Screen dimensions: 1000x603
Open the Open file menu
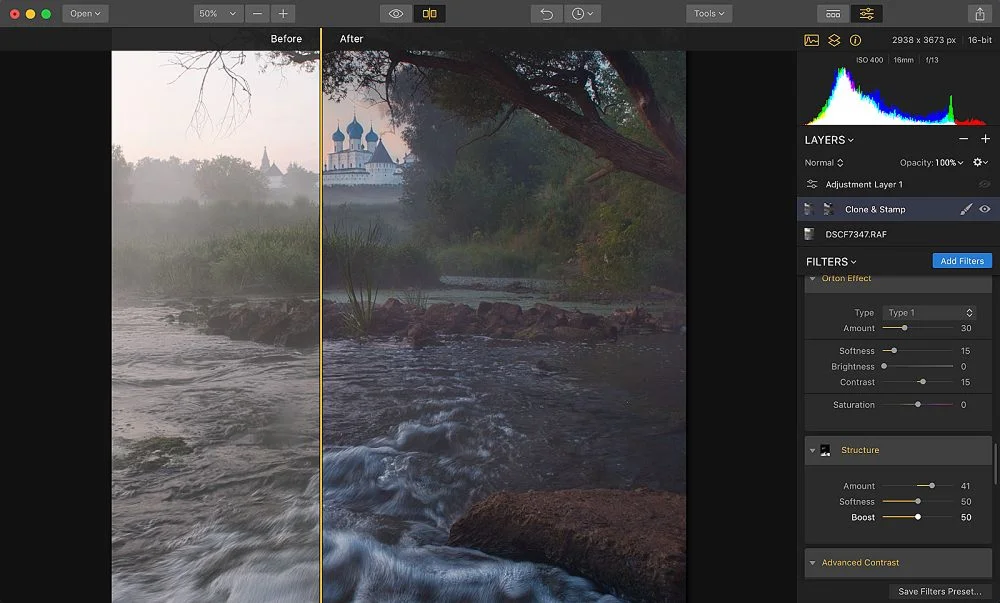pos(84,13)
